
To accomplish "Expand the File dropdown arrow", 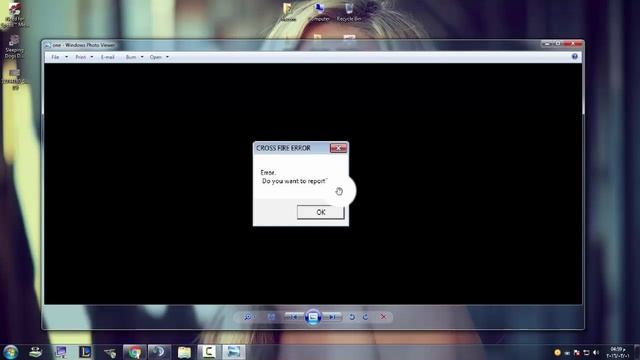I will click(66, 57).
